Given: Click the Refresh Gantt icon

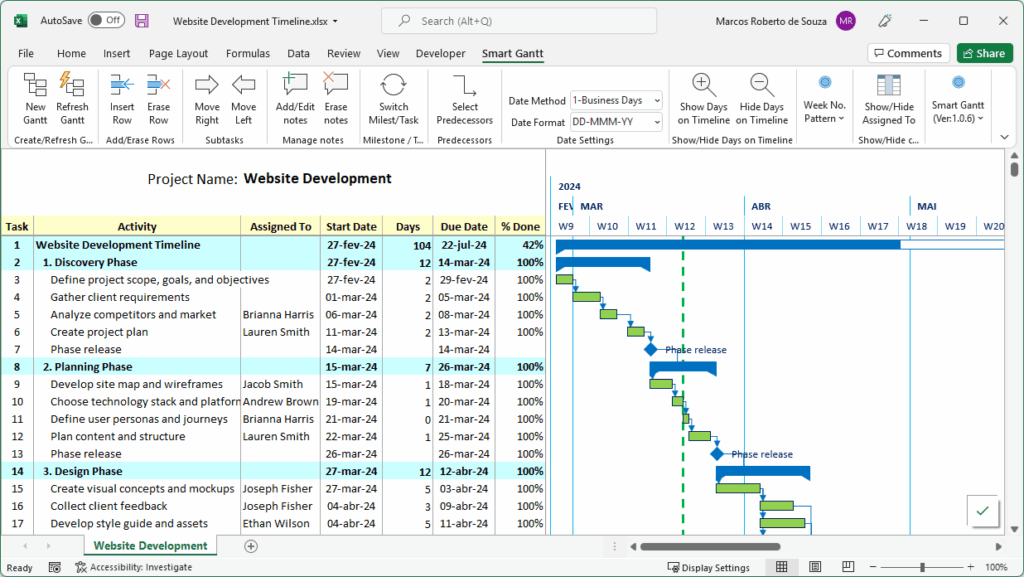Looking at the screenshot, I should point(72,98).
